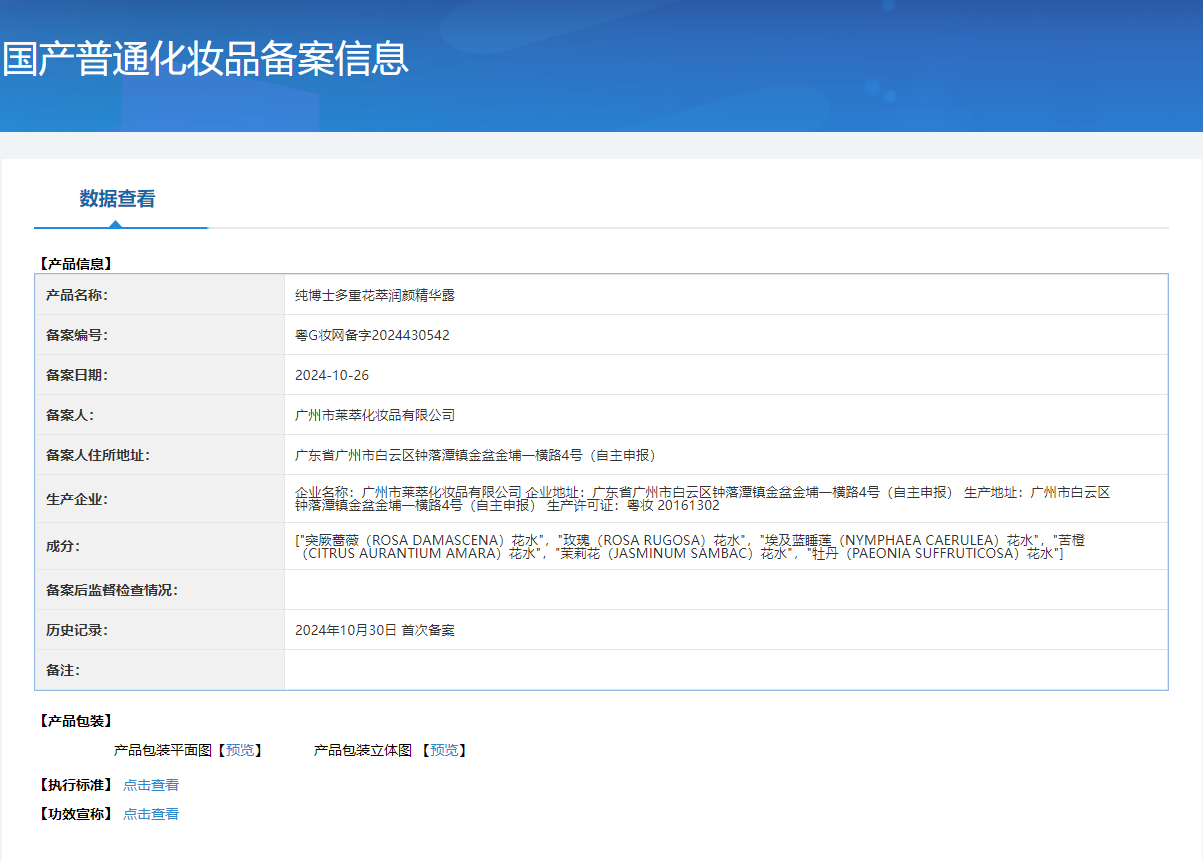Click 点击查看 beside 功效宣称
The height and width of the screenshot is (861, 1203).
coord(151,814)
